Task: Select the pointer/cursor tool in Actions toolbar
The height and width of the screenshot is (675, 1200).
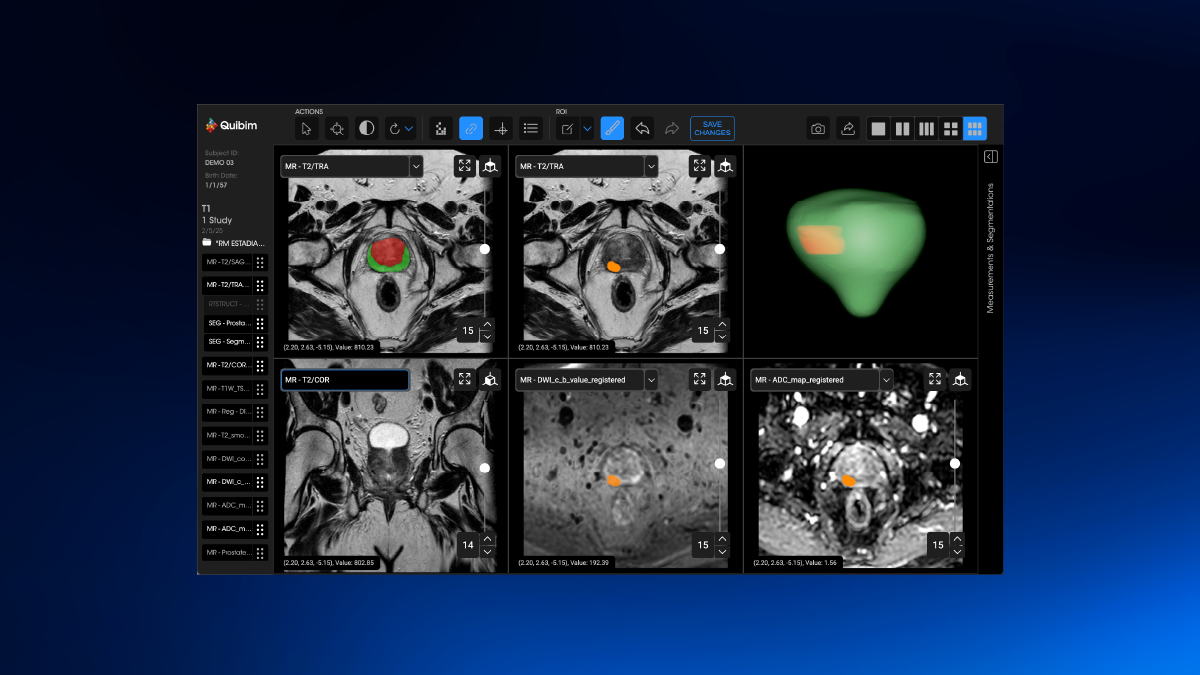Action: click(x=307, y=128)
